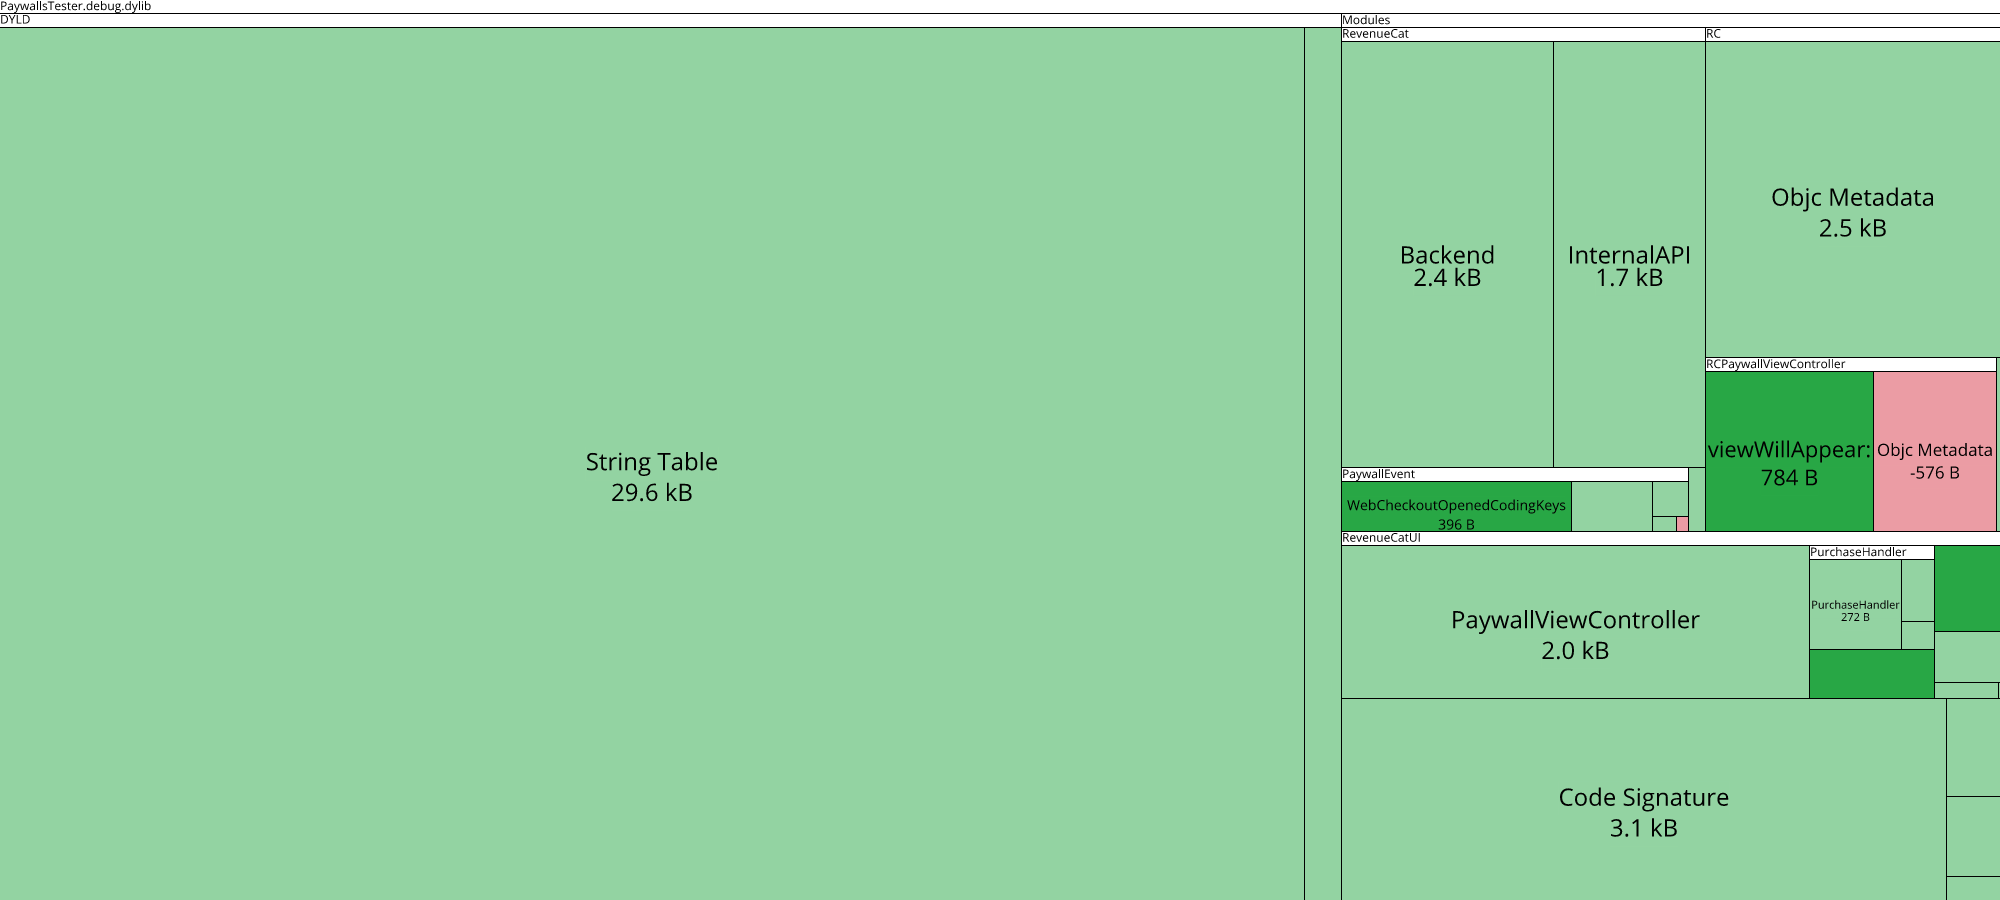Screen dimensions: 2000x900
Task: Click the Modules group header
Action: [x=1671, y=20]
